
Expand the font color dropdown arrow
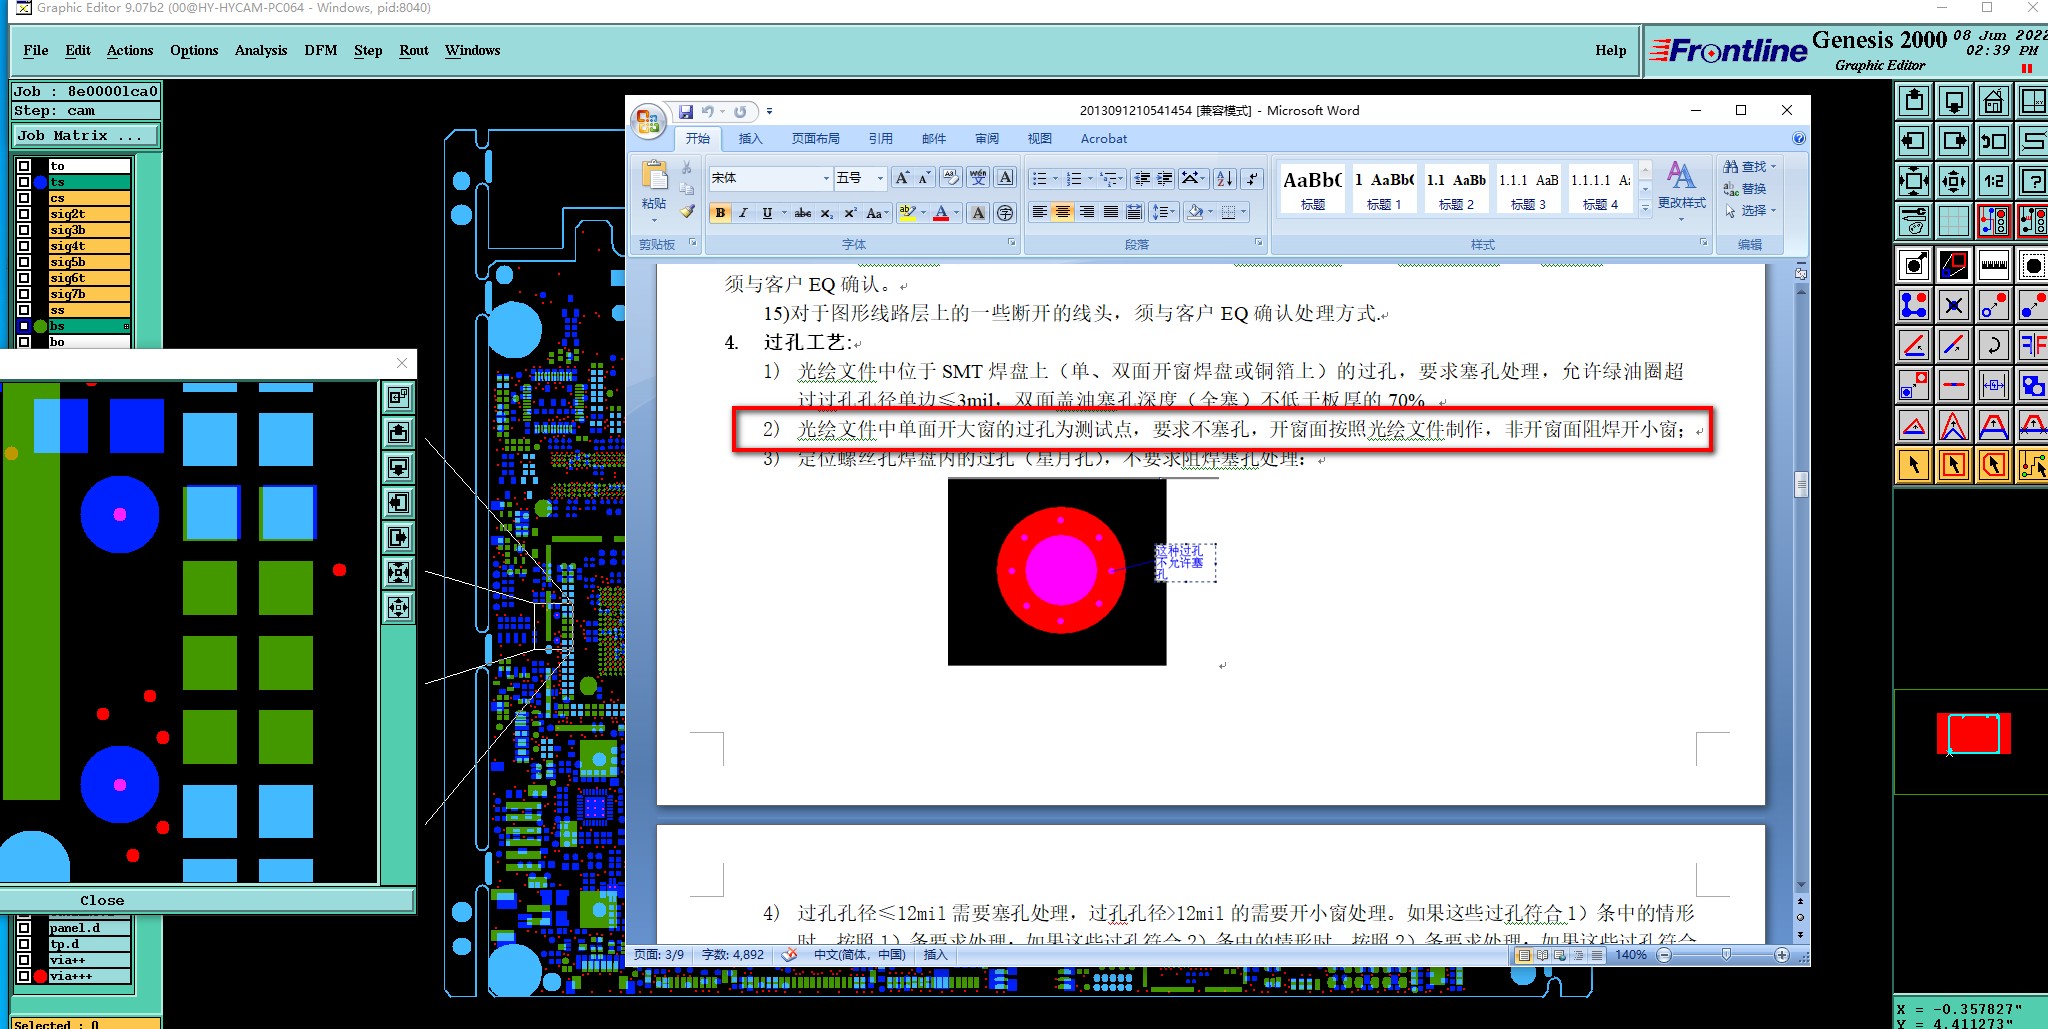pyautogui.click(x=957, y=213)
